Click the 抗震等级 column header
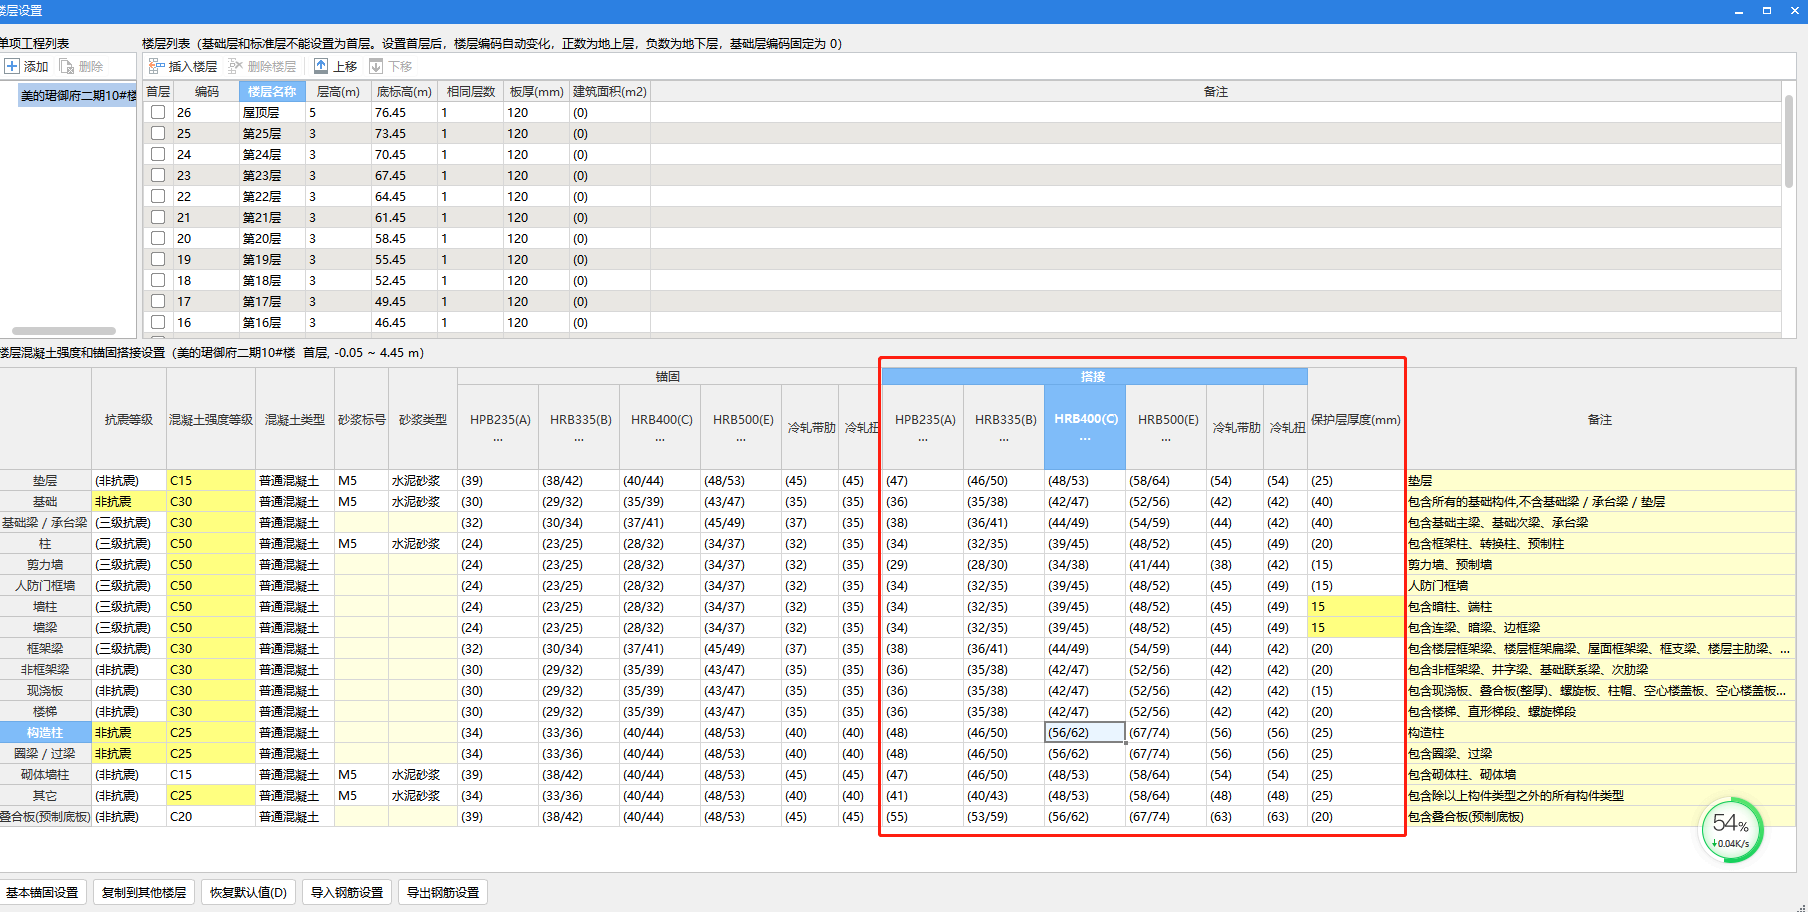This screenshot has width=1808, height=912. [x=129, y=419]
